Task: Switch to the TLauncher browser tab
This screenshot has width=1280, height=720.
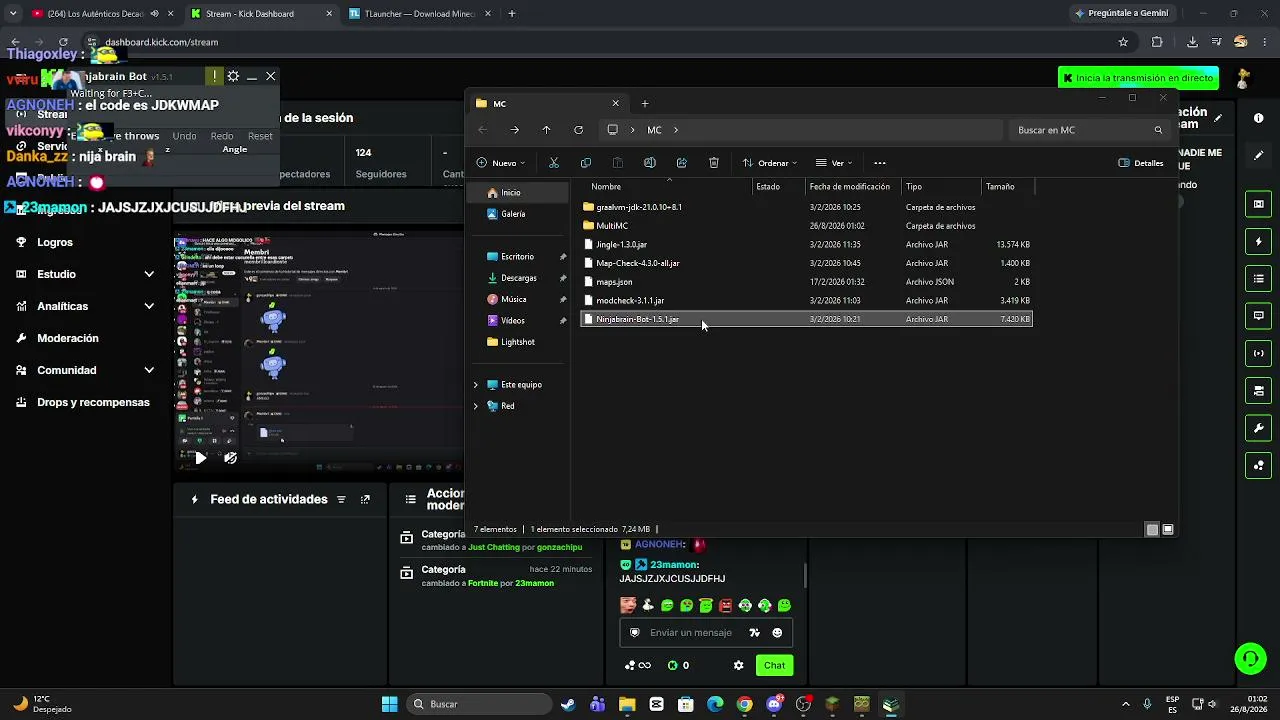Action: 420,14
